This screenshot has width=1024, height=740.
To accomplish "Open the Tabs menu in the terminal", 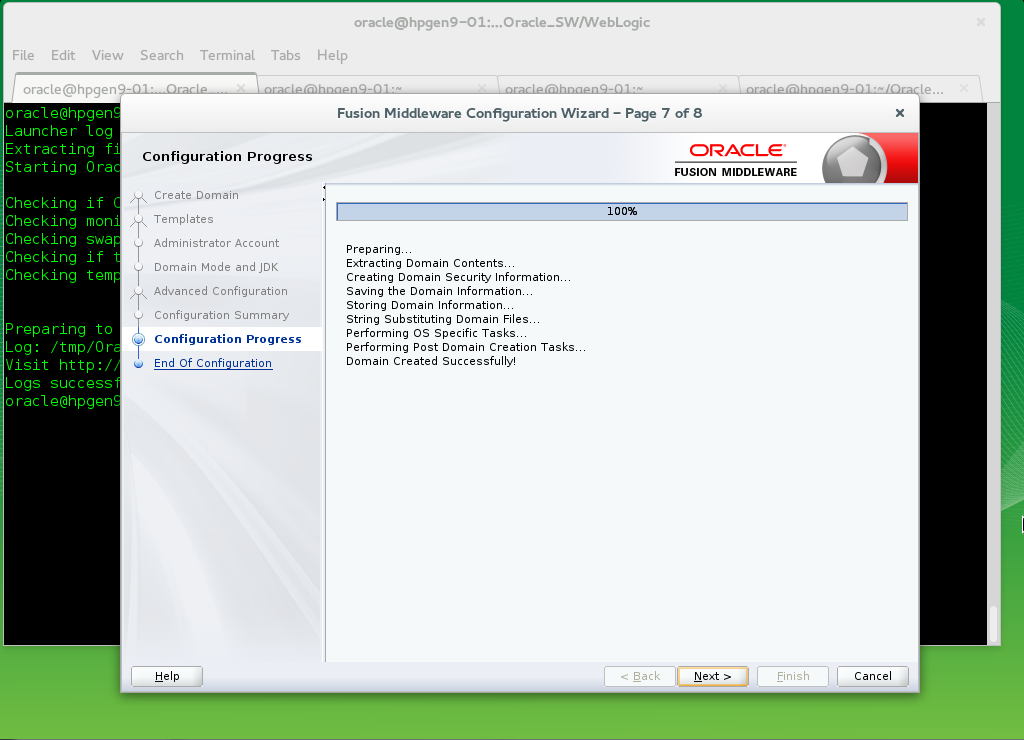I will pos(285,55).
